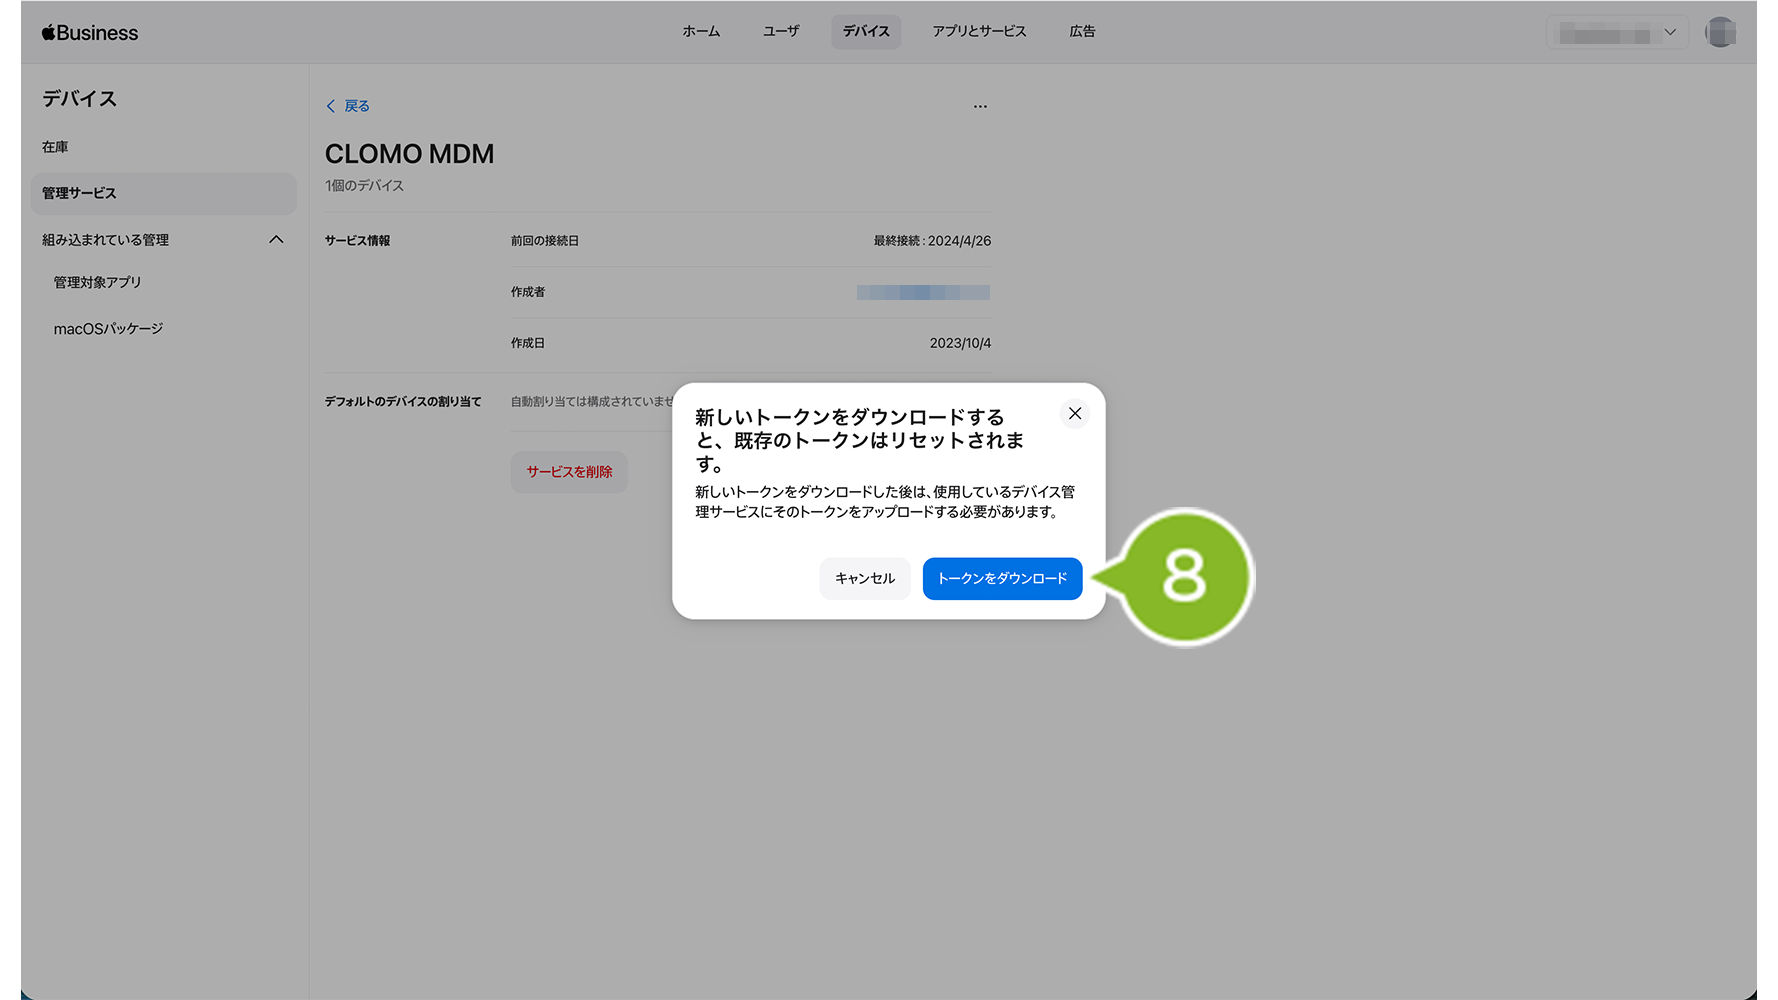Click the back chevron arrow
The image size is (1778, 1000).
[x=331, y=106]
